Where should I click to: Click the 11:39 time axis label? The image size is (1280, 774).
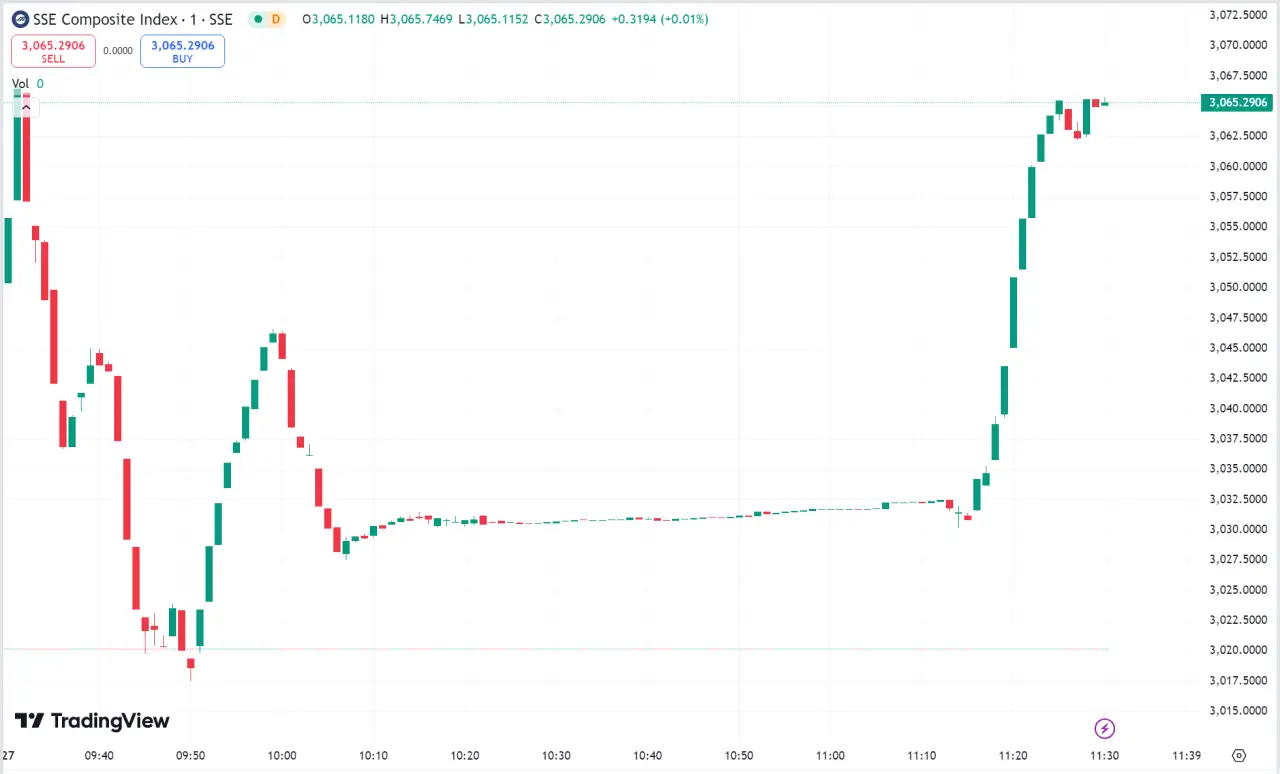(1186, 755)
